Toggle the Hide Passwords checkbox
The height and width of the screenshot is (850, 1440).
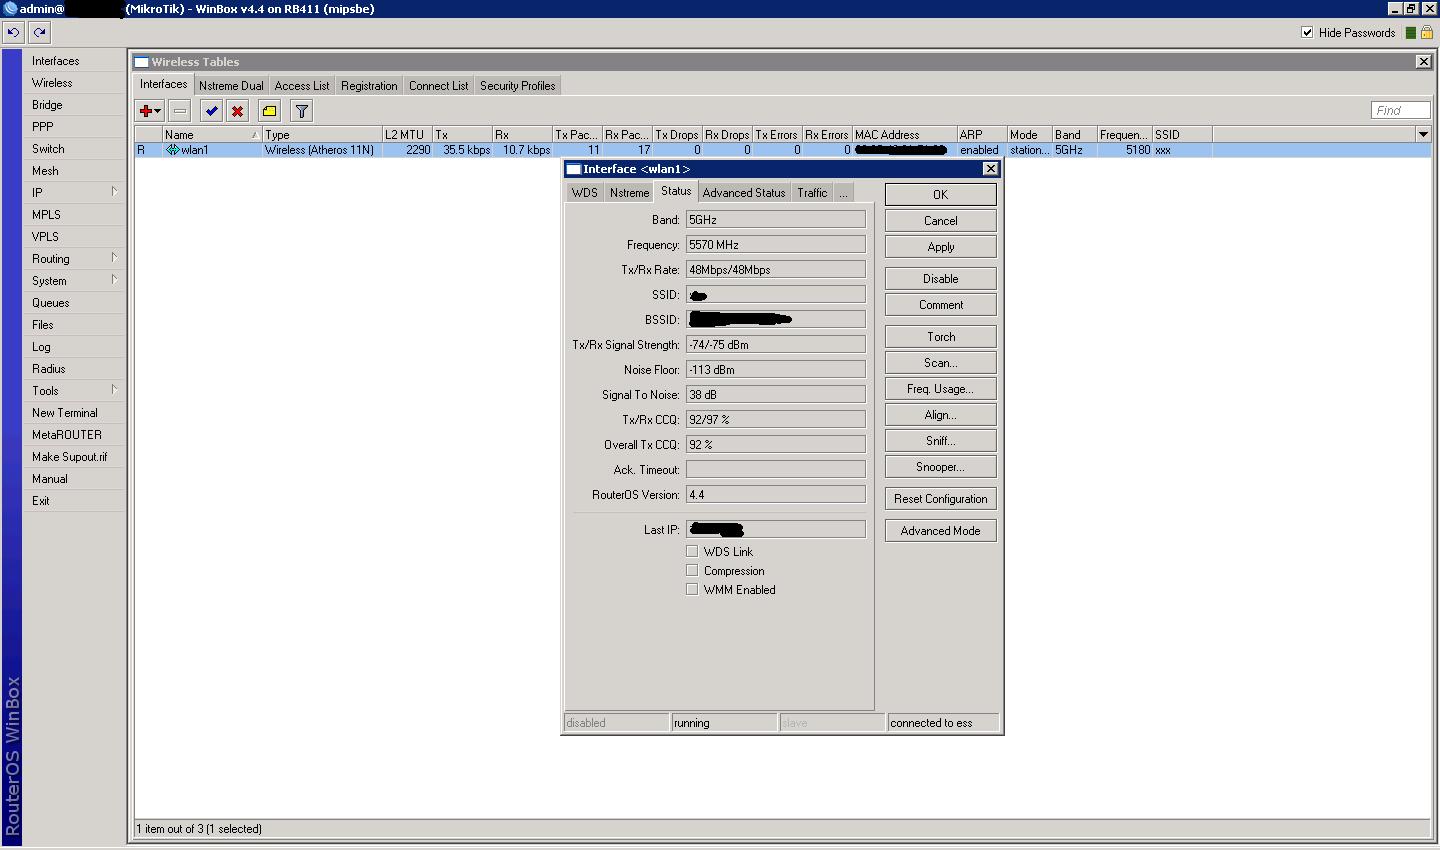(x=1307, y=32)
